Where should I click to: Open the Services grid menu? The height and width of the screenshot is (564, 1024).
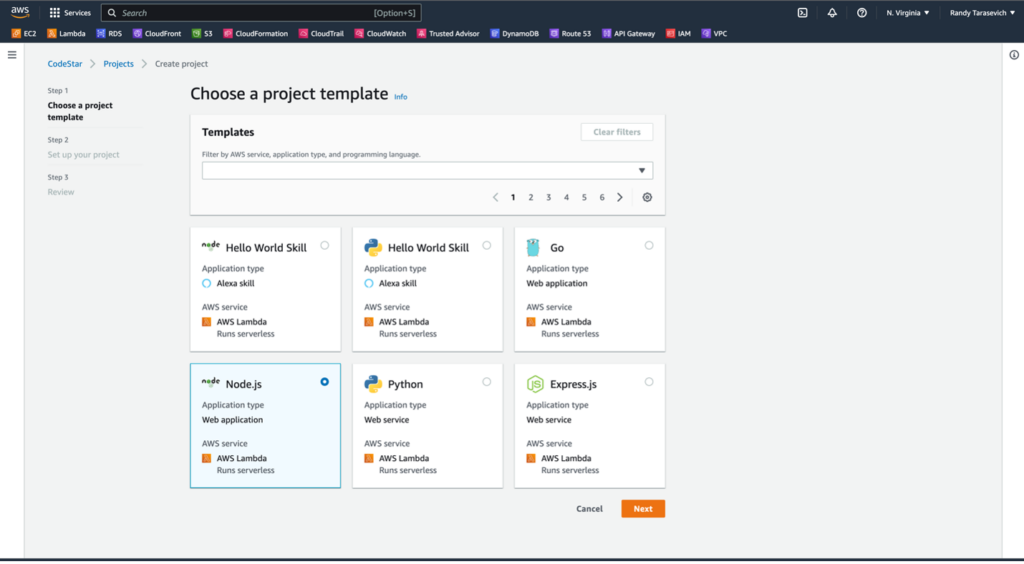70,12
